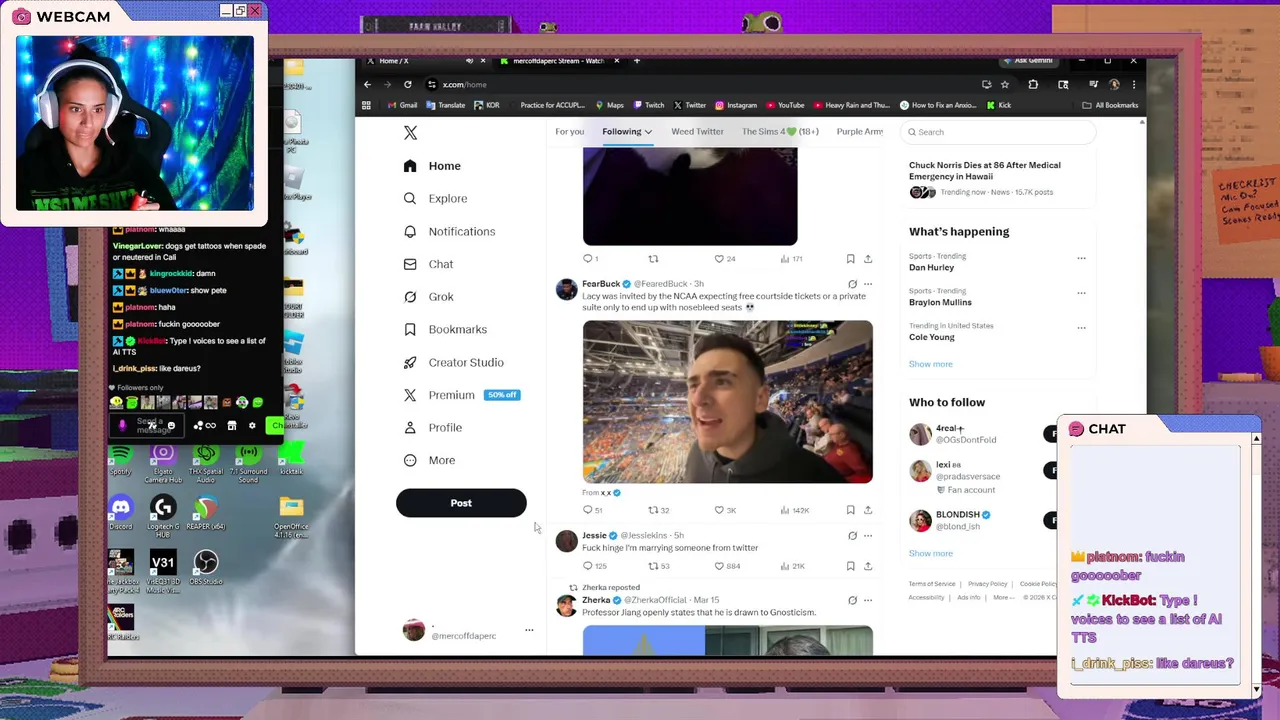Viewport: 1280px width, 720px height.
Task: Like Jessie's post
Action: tap(726, 566)
